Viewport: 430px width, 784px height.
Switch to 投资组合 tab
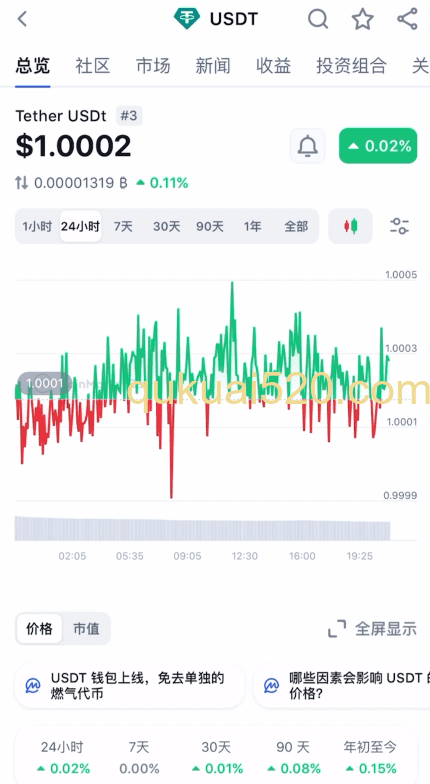(x=352, y=66)
